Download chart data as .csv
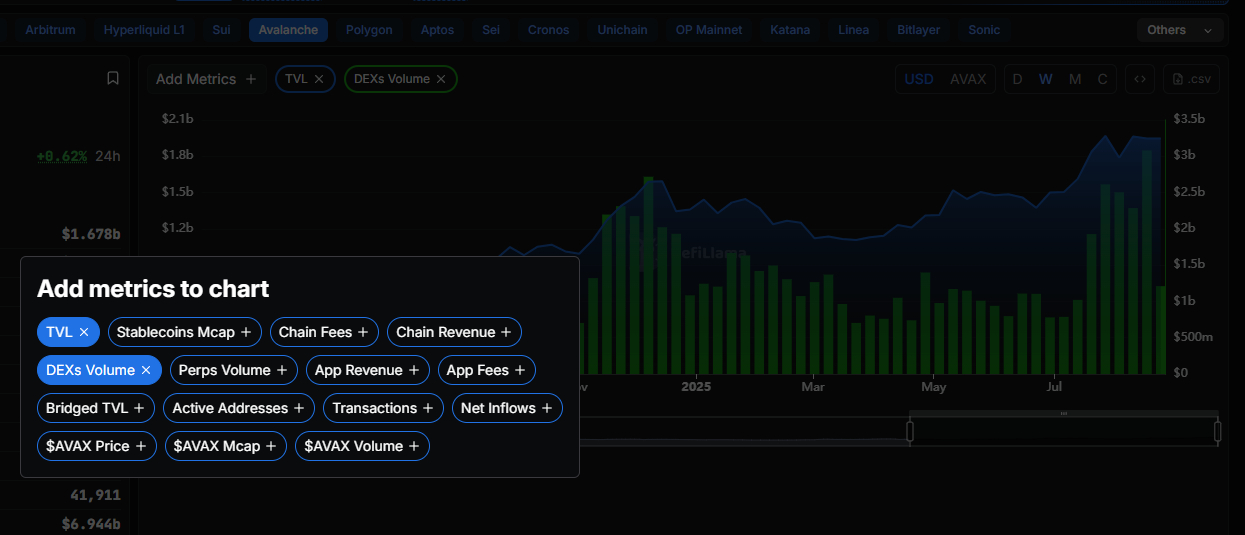The height and width of the screenshot is (535, 1245). pos(1191,79)
